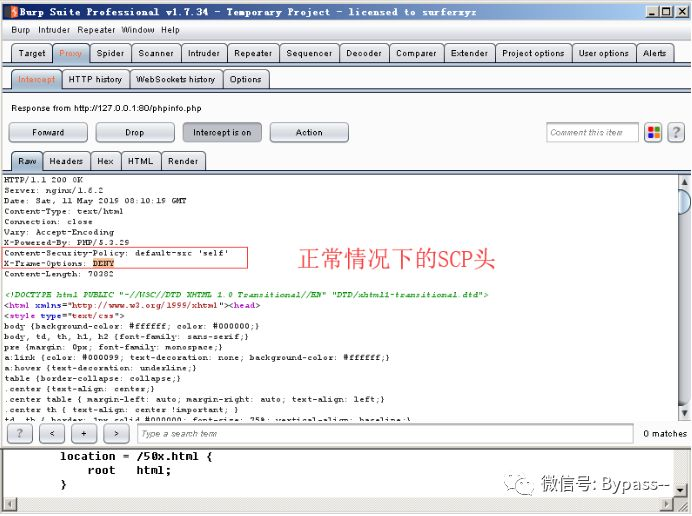Click the search help question mark button
The width and height of the screenshot is (692, 516).
point(19,433)
